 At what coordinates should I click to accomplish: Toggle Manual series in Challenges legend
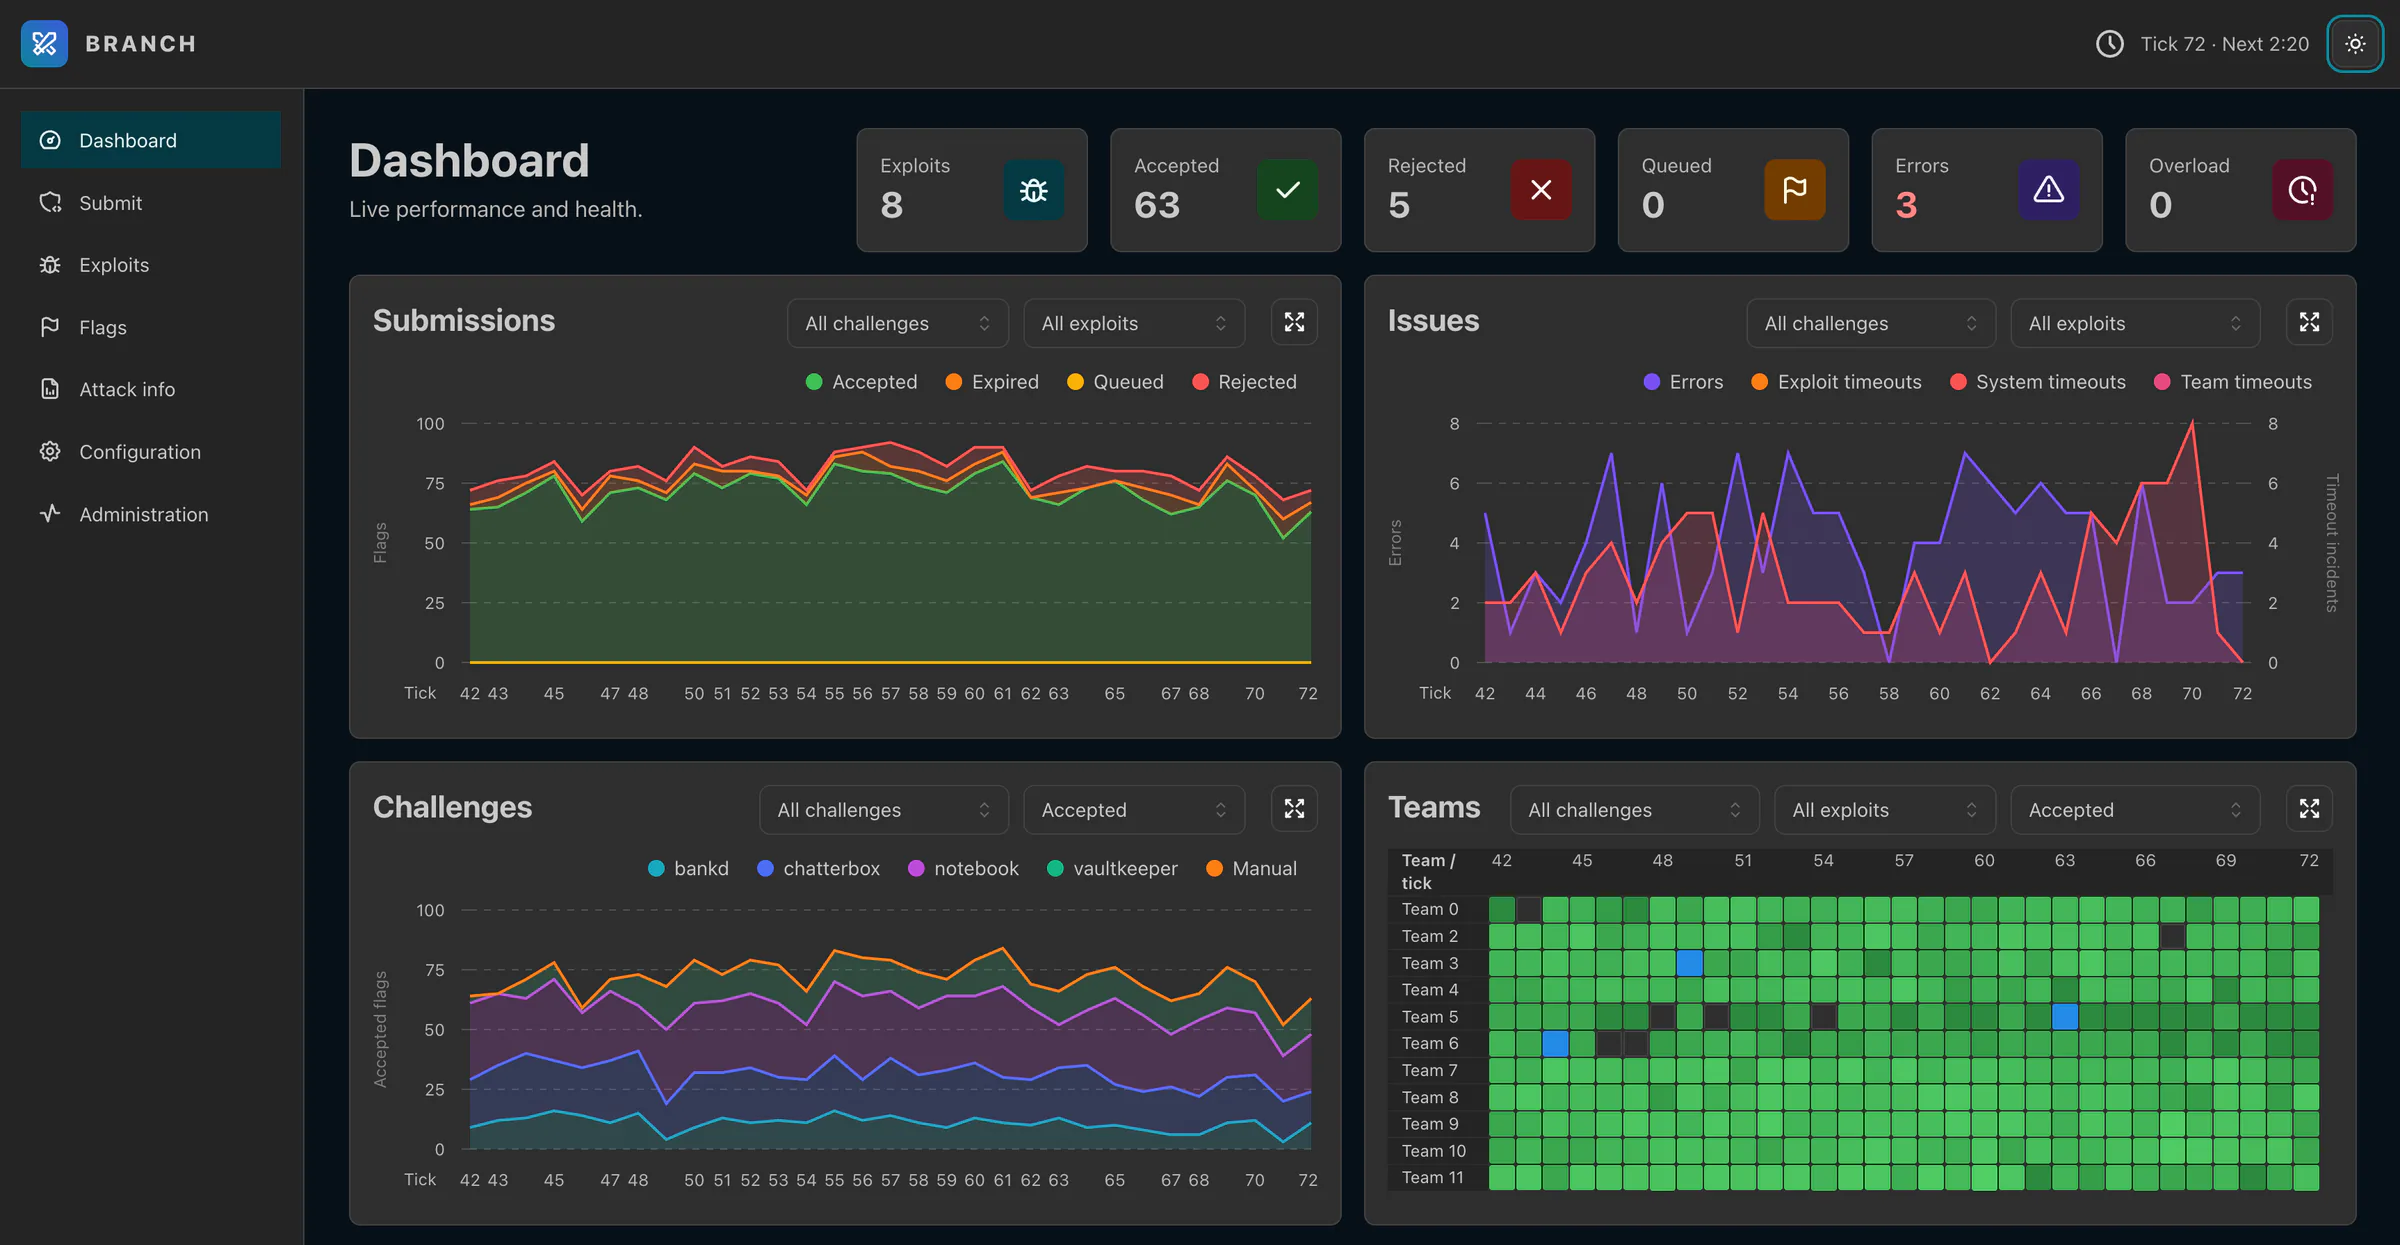(1251, 869)
